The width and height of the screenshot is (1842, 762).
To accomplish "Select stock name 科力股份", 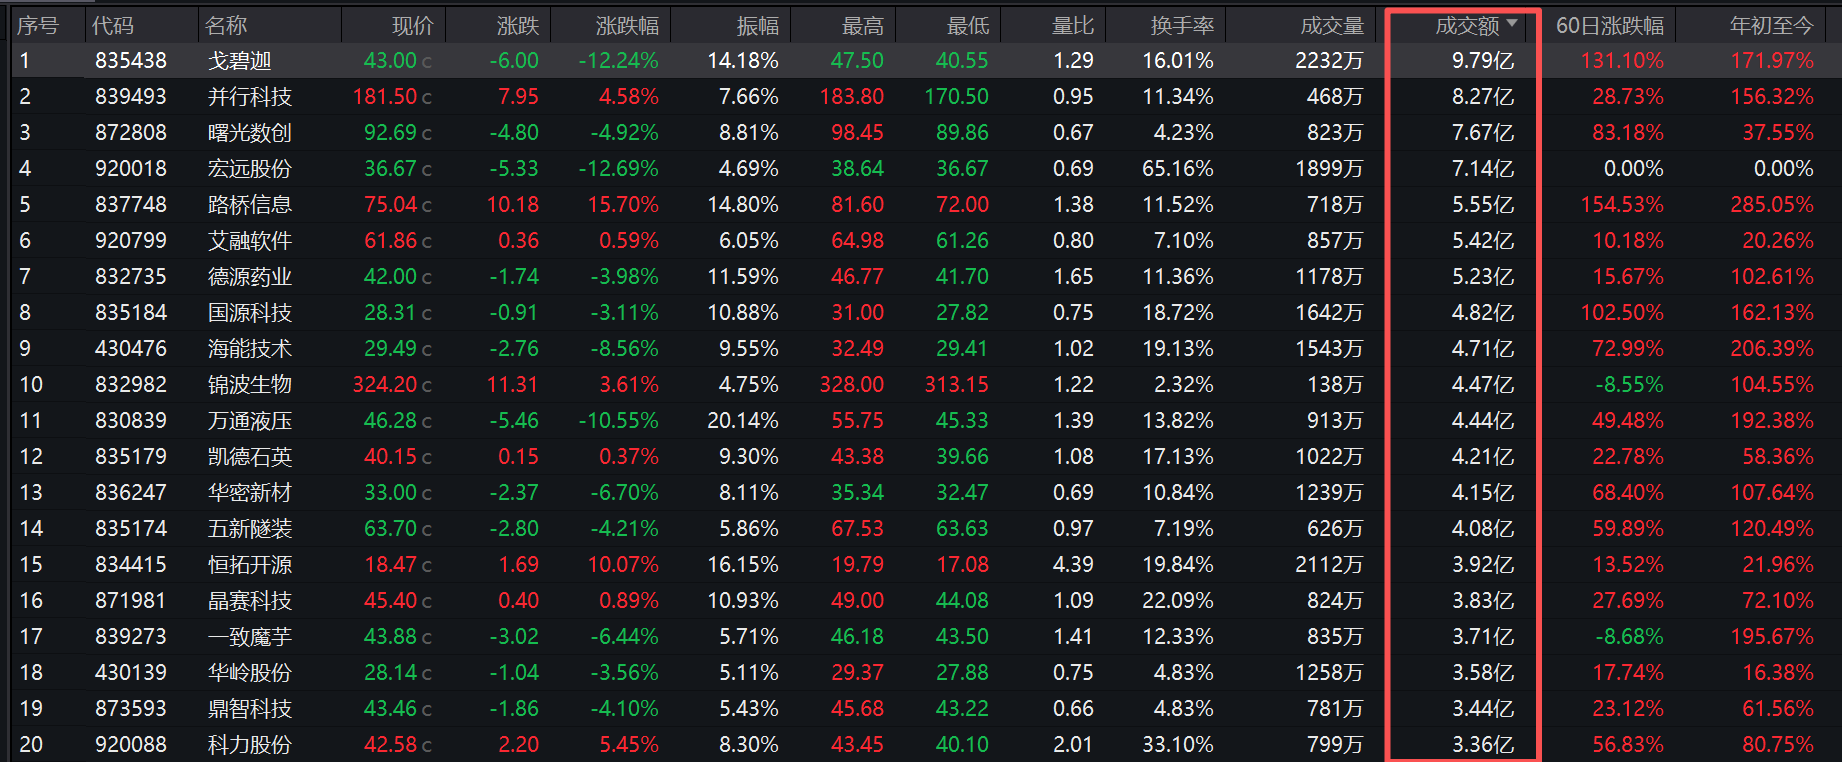I will [250, 745].
